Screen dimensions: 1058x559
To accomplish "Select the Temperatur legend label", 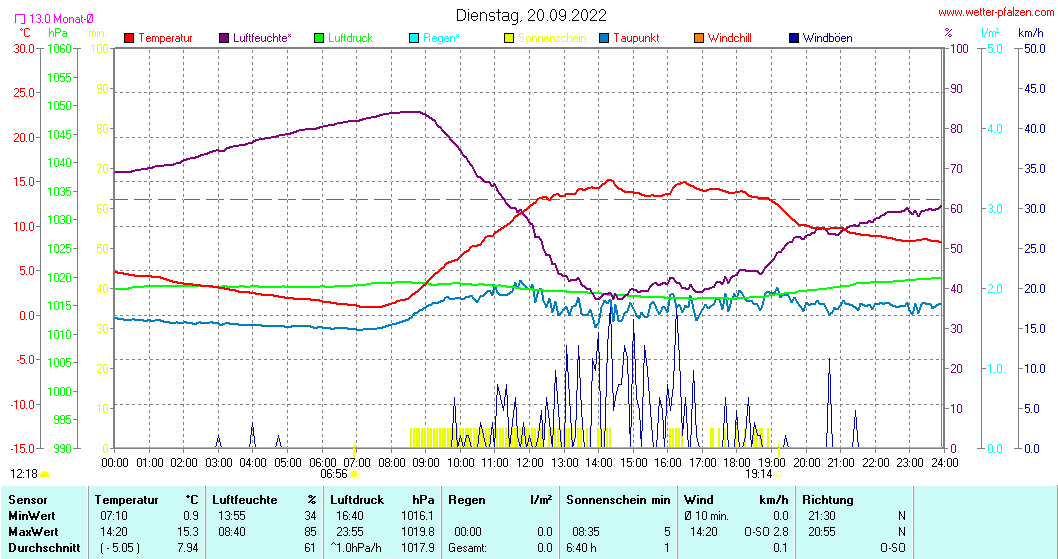I will (x=165, y=38).
